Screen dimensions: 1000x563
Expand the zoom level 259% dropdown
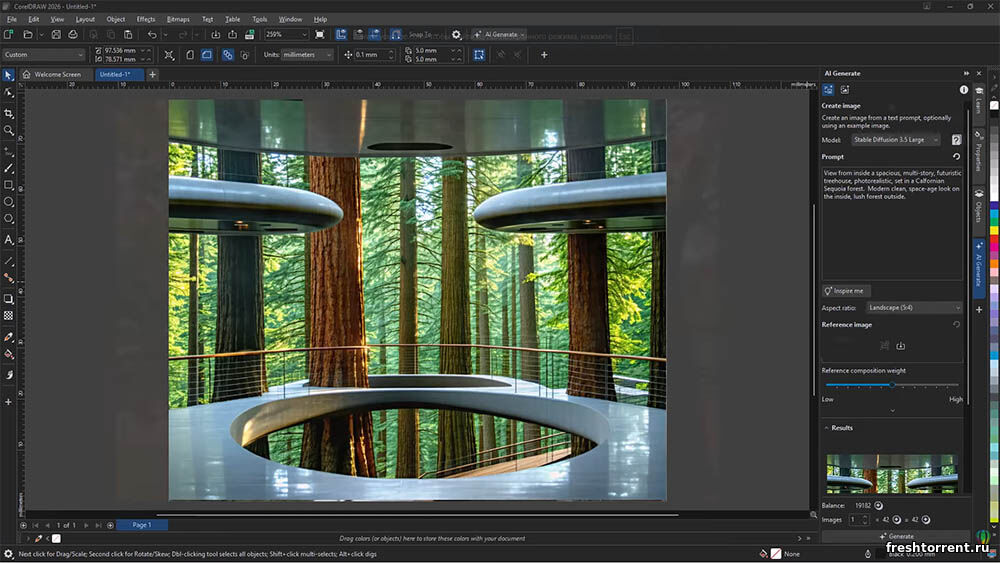[304, 34]
